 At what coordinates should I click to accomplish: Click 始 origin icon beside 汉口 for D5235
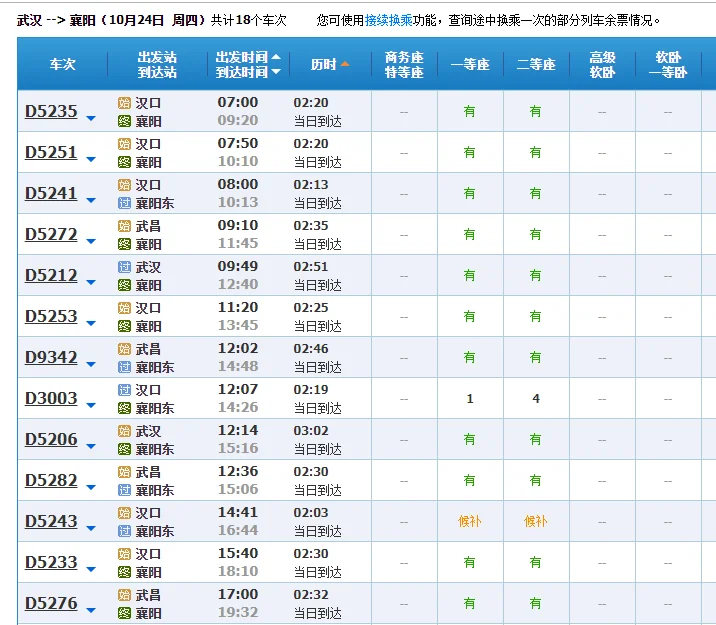coord(124,103)
